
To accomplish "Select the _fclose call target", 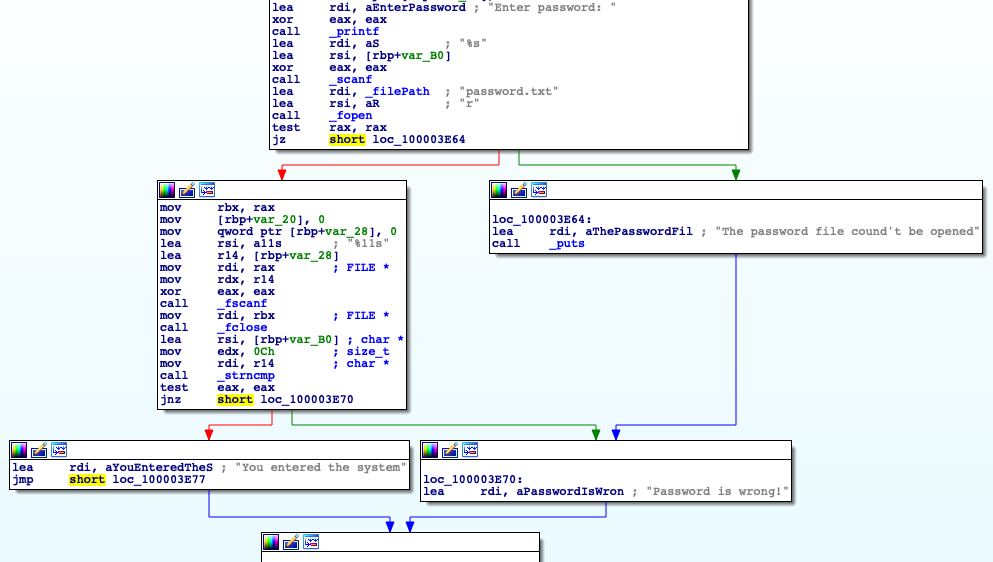I will point(242,328).
